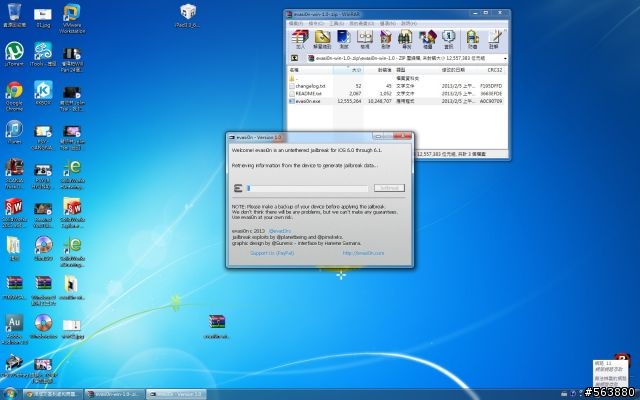640x400 pixels.
Task: Open the http://evasi0n.com link
Action: coord(363,253)
